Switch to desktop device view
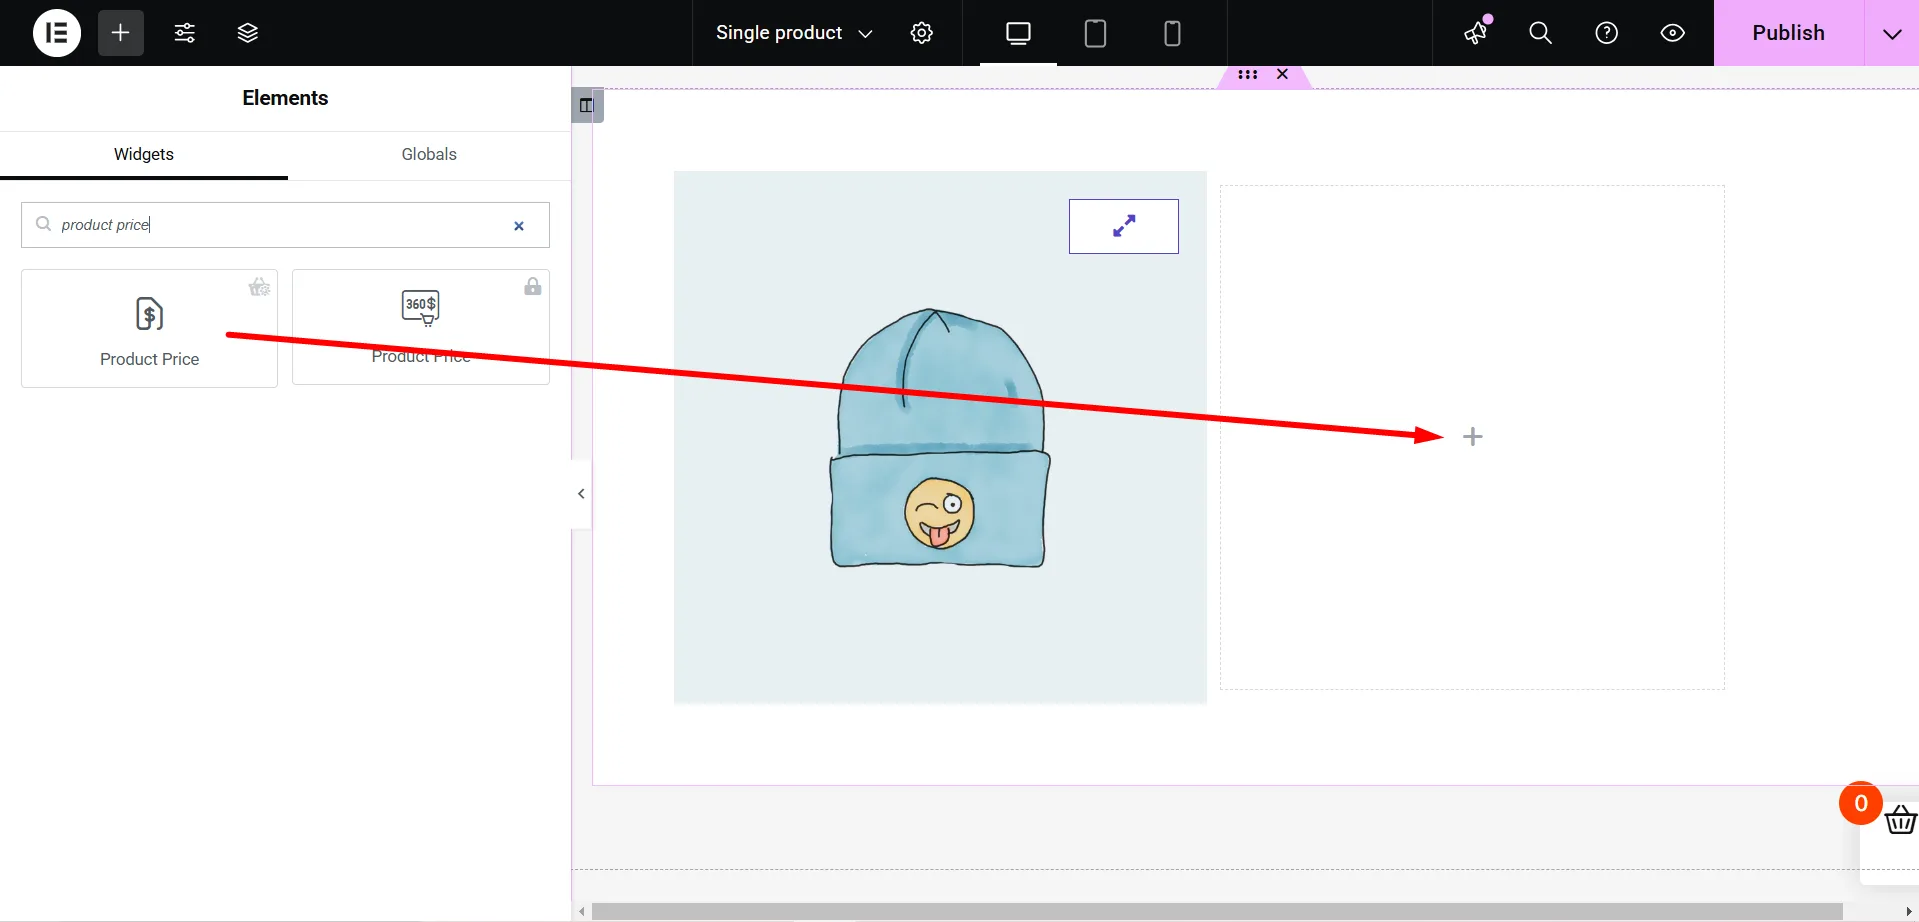 point(1018,33)
